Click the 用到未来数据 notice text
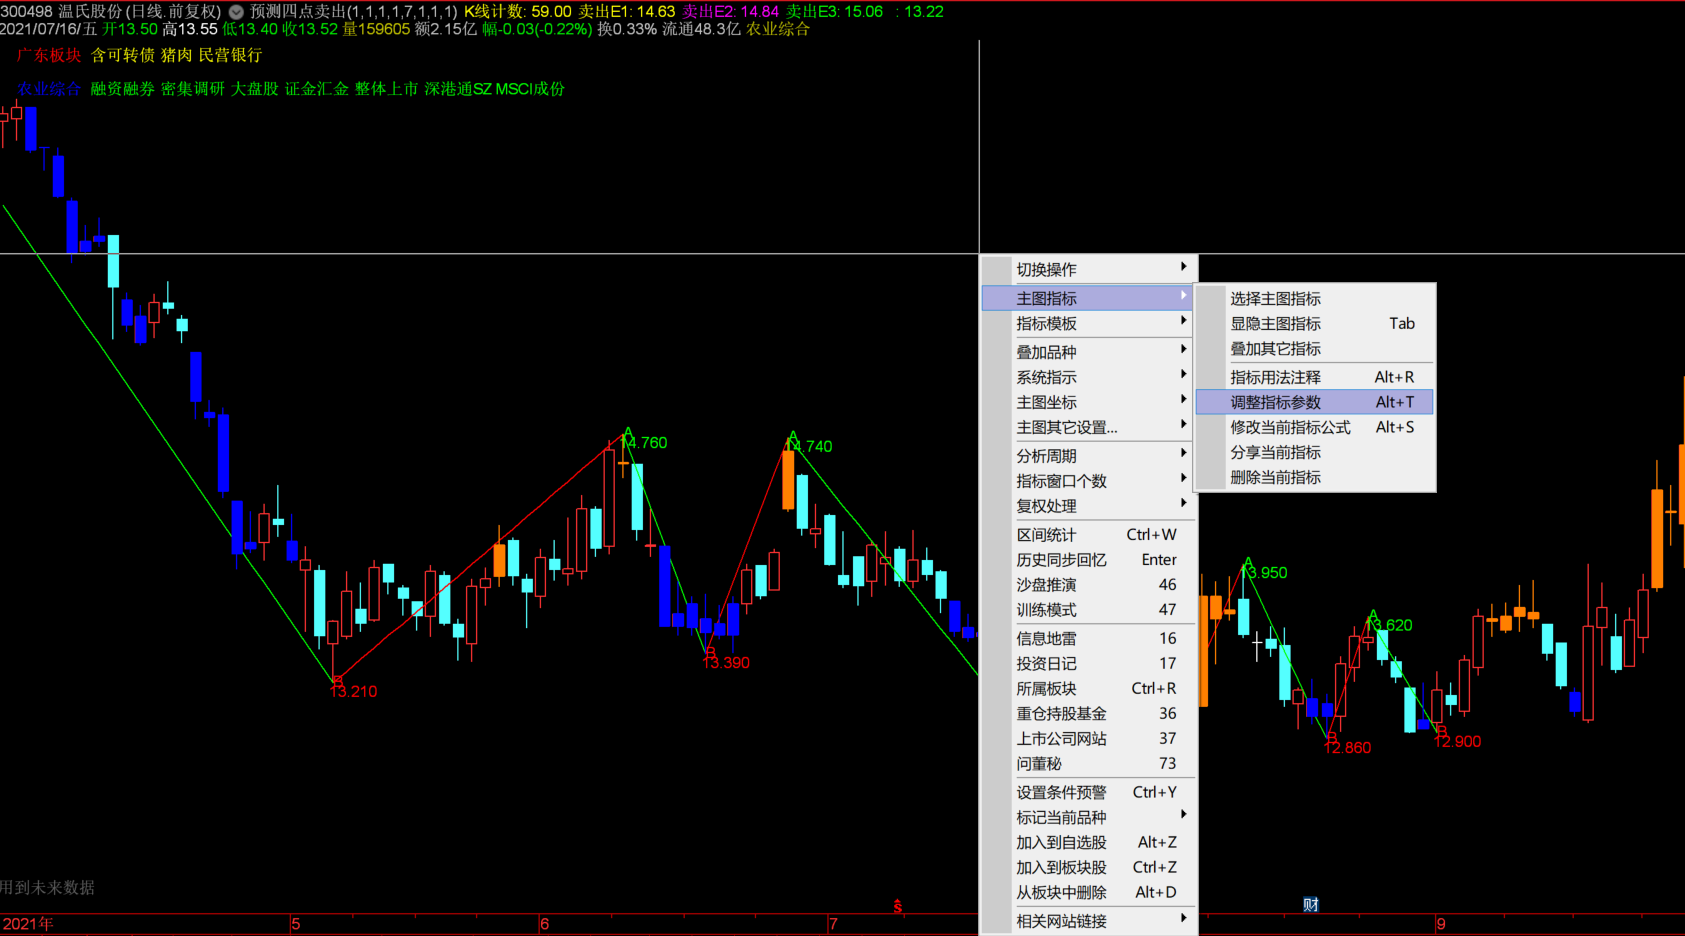This screenshot has height=936, width=1685. 47,888
